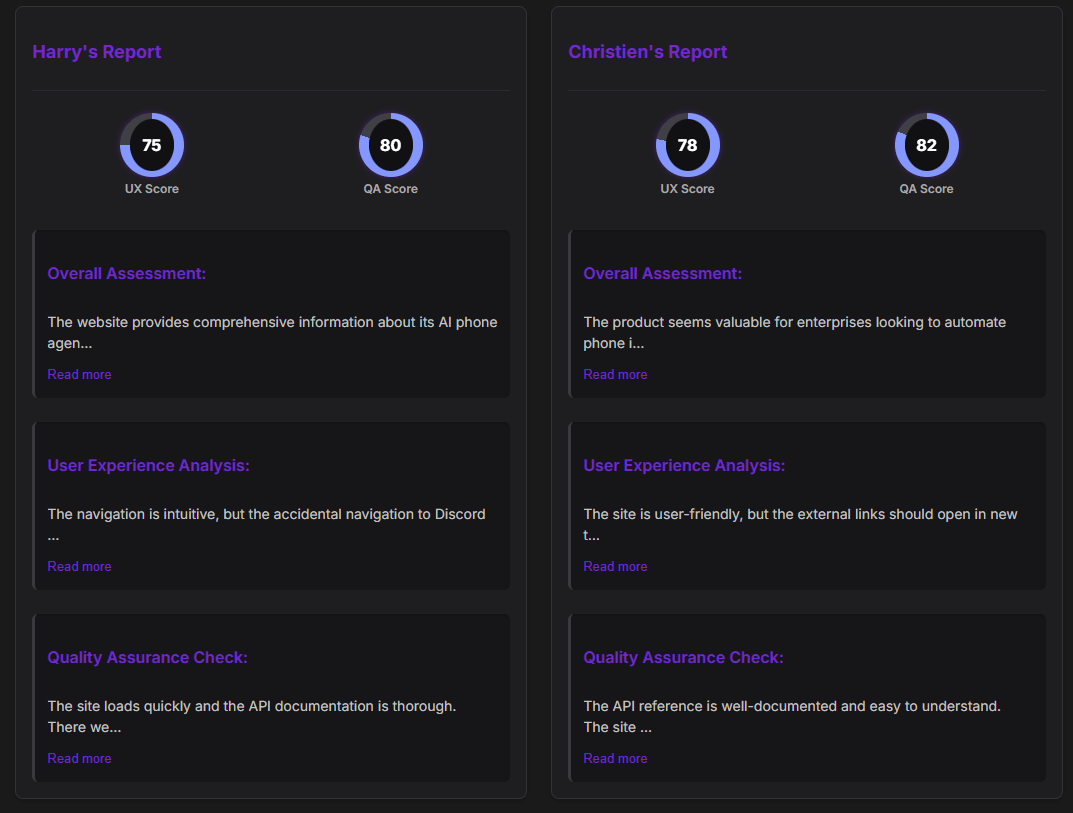Click Harry's UX Score gauge showing 75
Image resolution: width=1073 pixels, height=813 pixels.
pos(151,145)
